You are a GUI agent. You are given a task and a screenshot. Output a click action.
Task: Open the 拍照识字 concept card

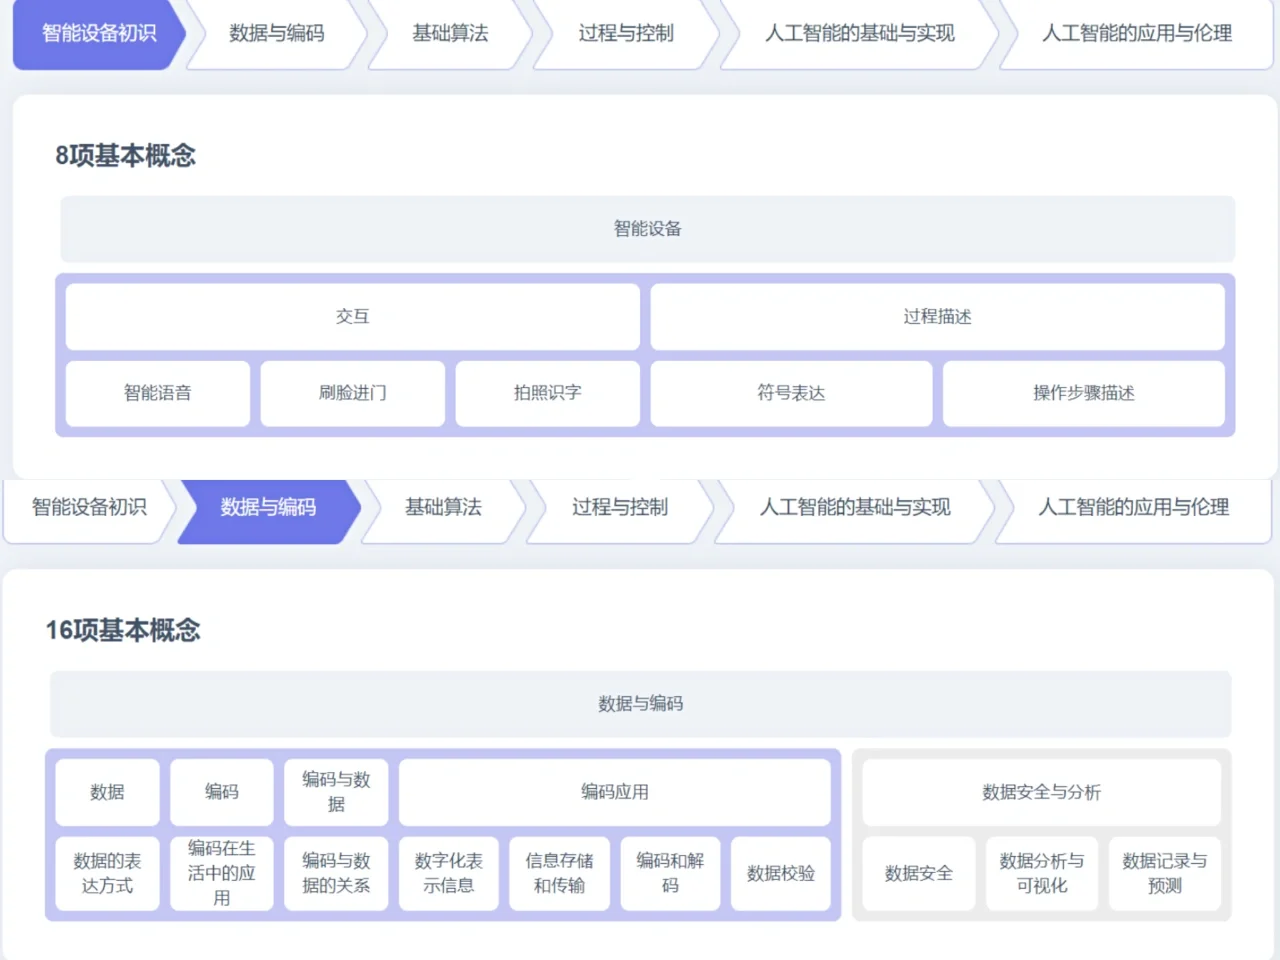[548, 393]
